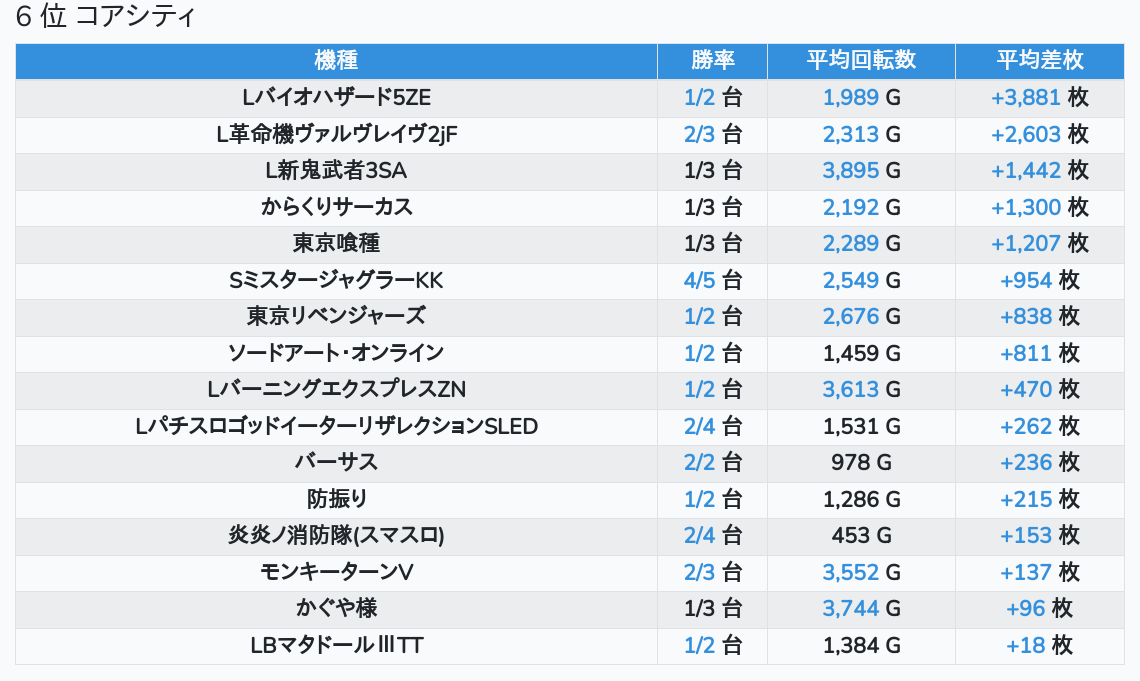Select the 炎炎ノ消防隊(スマスロ) machine name
The width and height of the screenshot is (1140, 681).
click(x=336, y=535)
